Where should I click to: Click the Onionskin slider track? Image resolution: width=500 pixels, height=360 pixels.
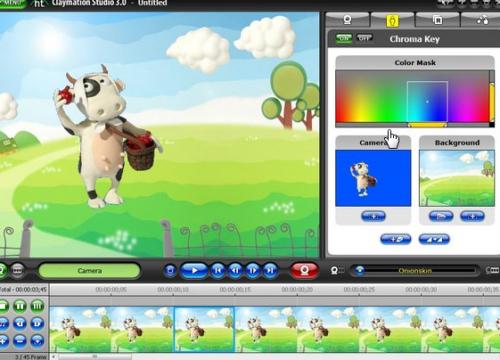[x=415, y=271]
